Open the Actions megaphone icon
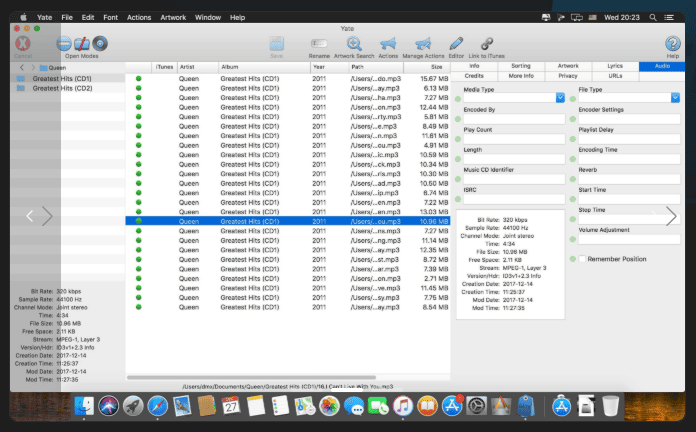Image resolution: width=696 pixels, height=432 pixels. point(388,44)
